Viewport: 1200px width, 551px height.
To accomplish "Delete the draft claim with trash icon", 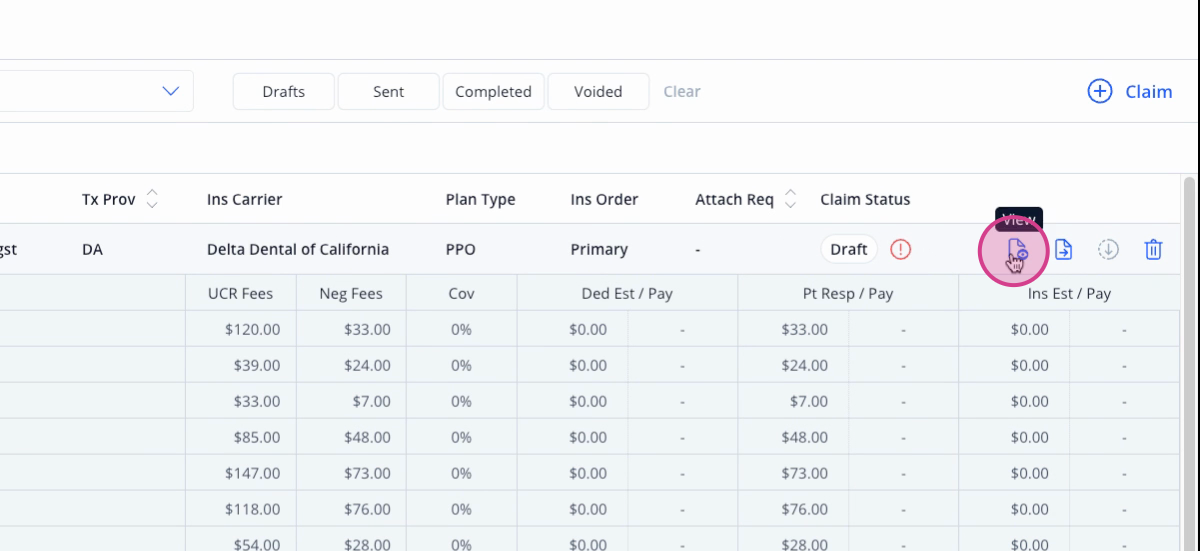I will pyautogui.click(x=1153, y=250).
